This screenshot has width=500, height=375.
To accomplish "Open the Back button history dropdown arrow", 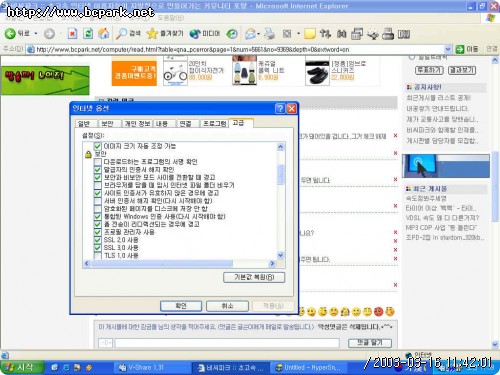I will coord(36,33).
